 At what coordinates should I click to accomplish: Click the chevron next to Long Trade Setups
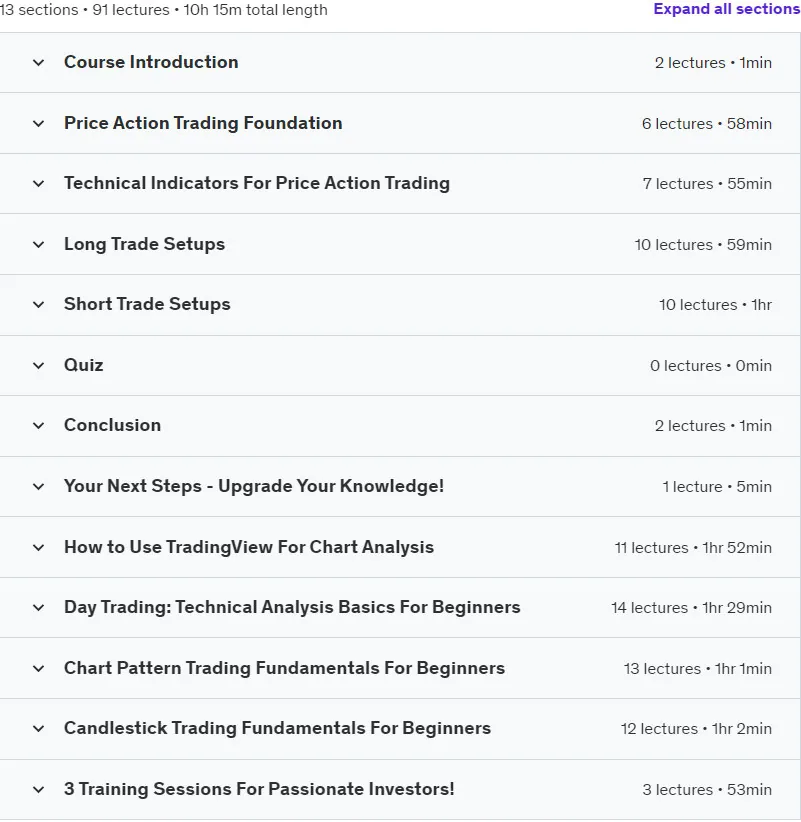pyautogui.click(x=38, y=245)
